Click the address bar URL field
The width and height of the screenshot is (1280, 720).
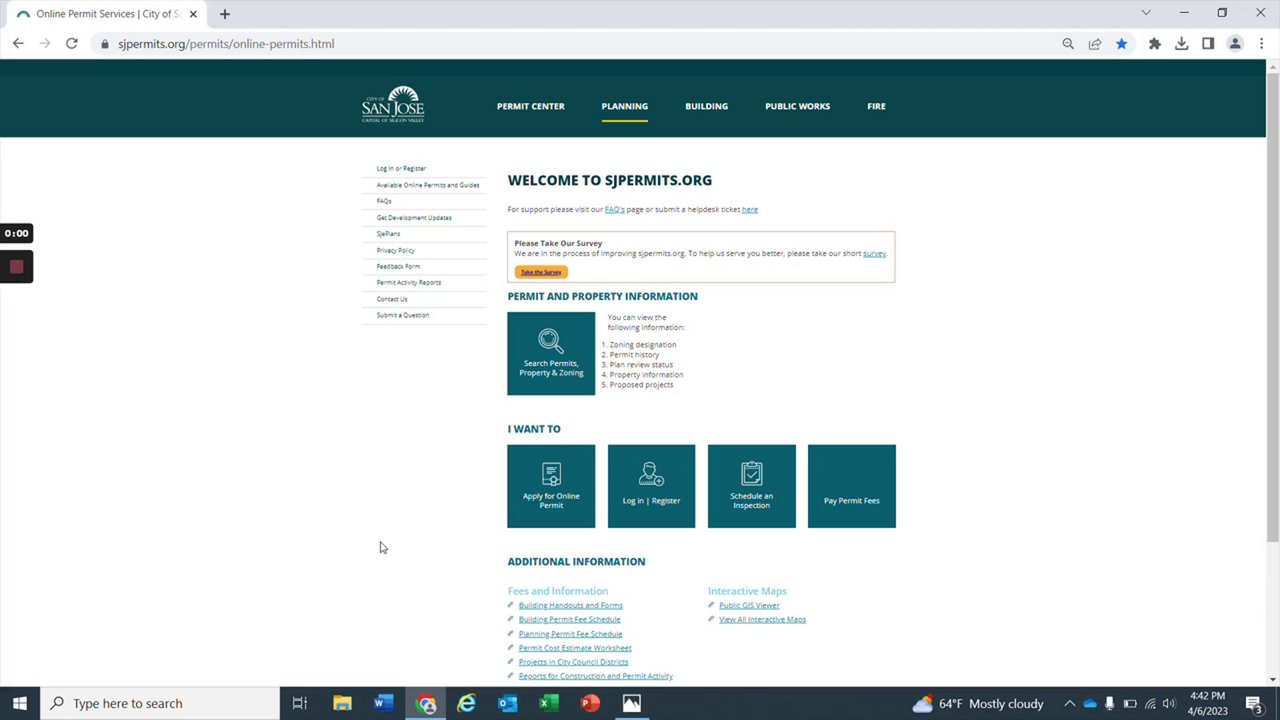pos(570,44)
